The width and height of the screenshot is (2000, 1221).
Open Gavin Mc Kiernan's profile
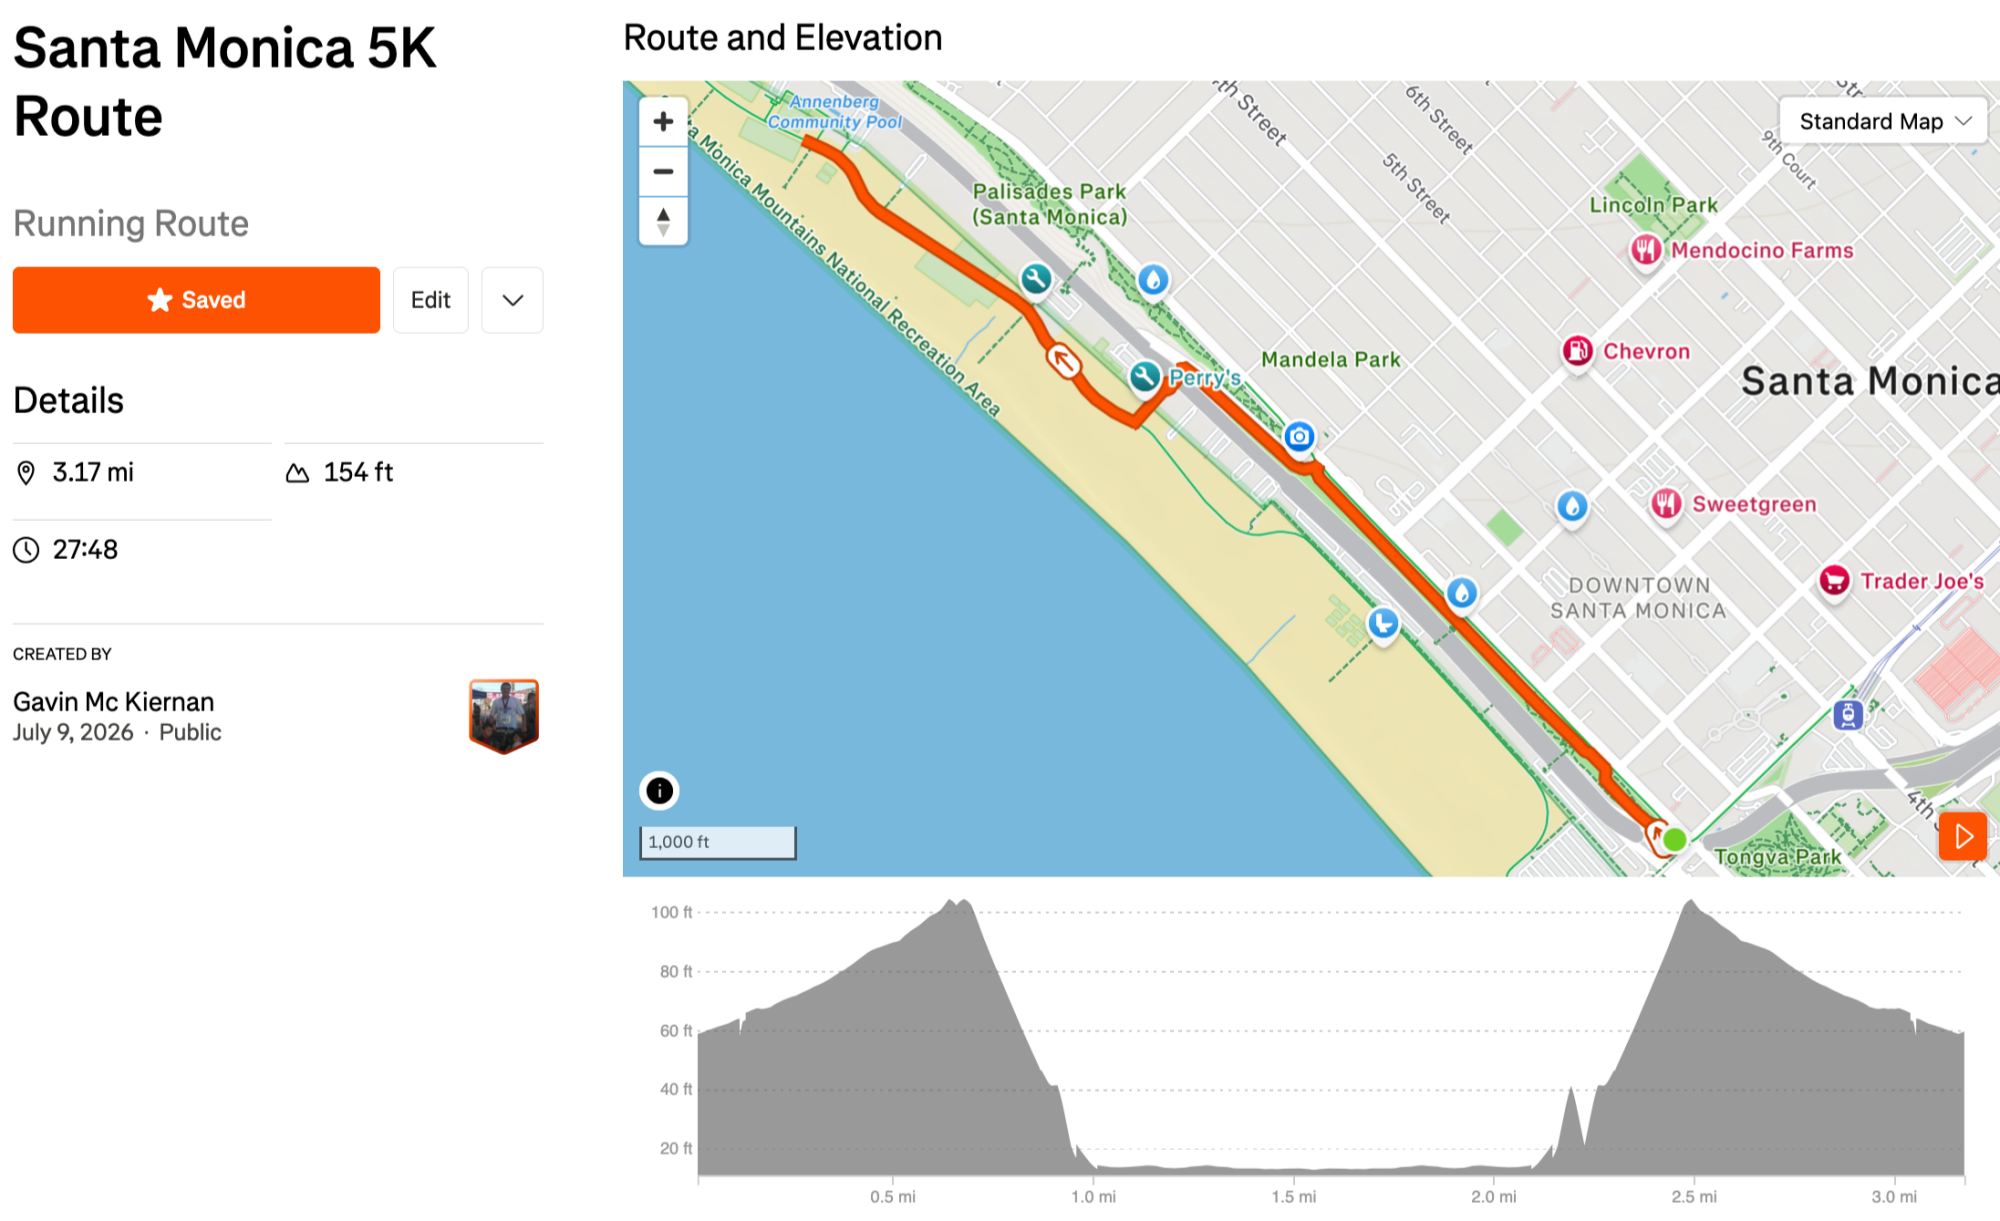click(x=113, y=702)
